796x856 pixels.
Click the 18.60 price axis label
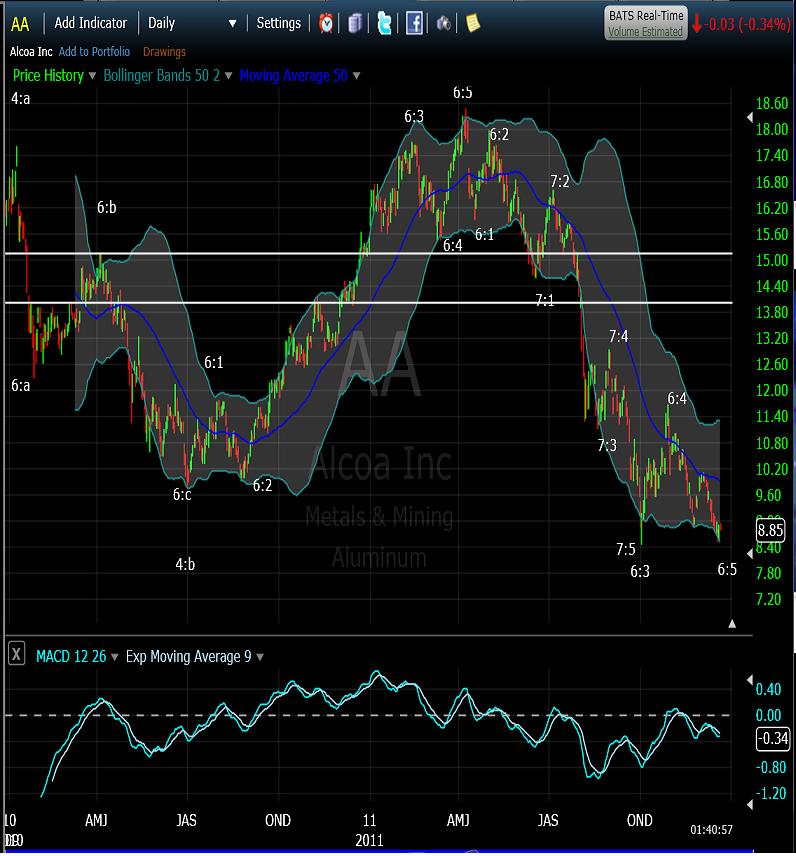[771, 103]
